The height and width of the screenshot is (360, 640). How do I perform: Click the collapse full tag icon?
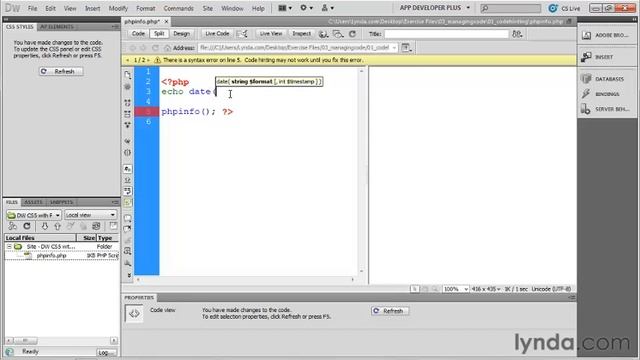(x=127, y=102)
